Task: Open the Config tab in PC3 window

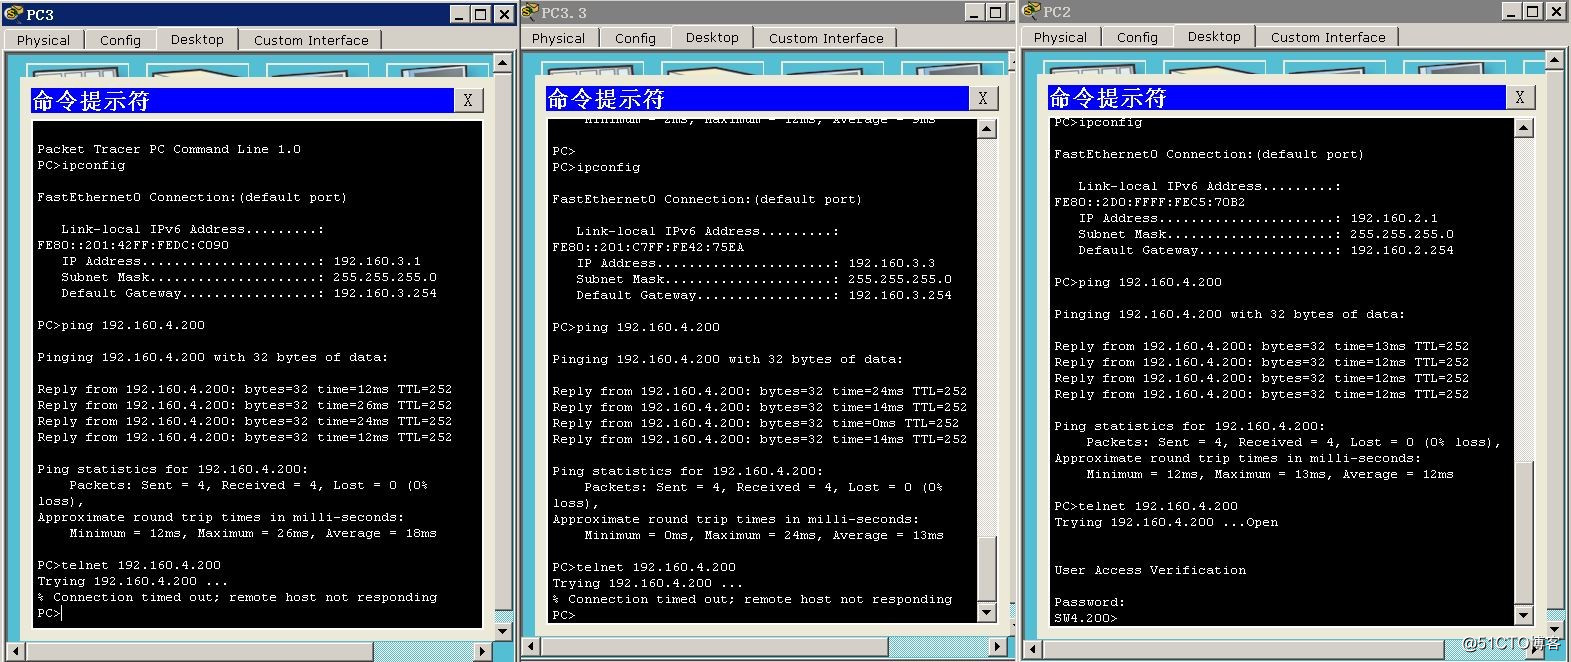Action: click(120, 40)
